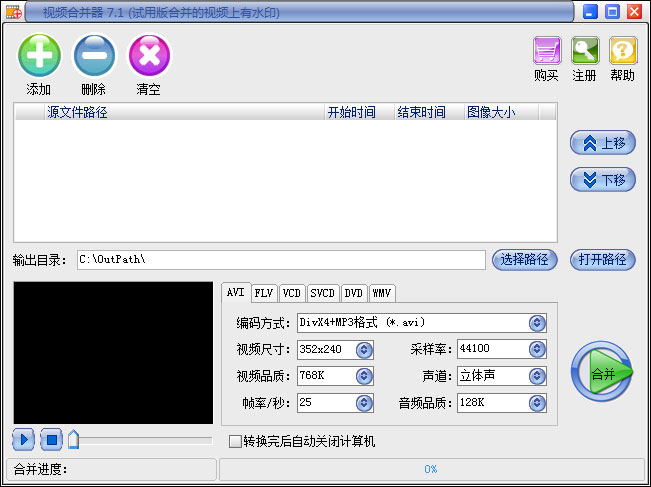Open the Help (帮助) question icon
The image size is (651, 487).
(x=623, y=51)
